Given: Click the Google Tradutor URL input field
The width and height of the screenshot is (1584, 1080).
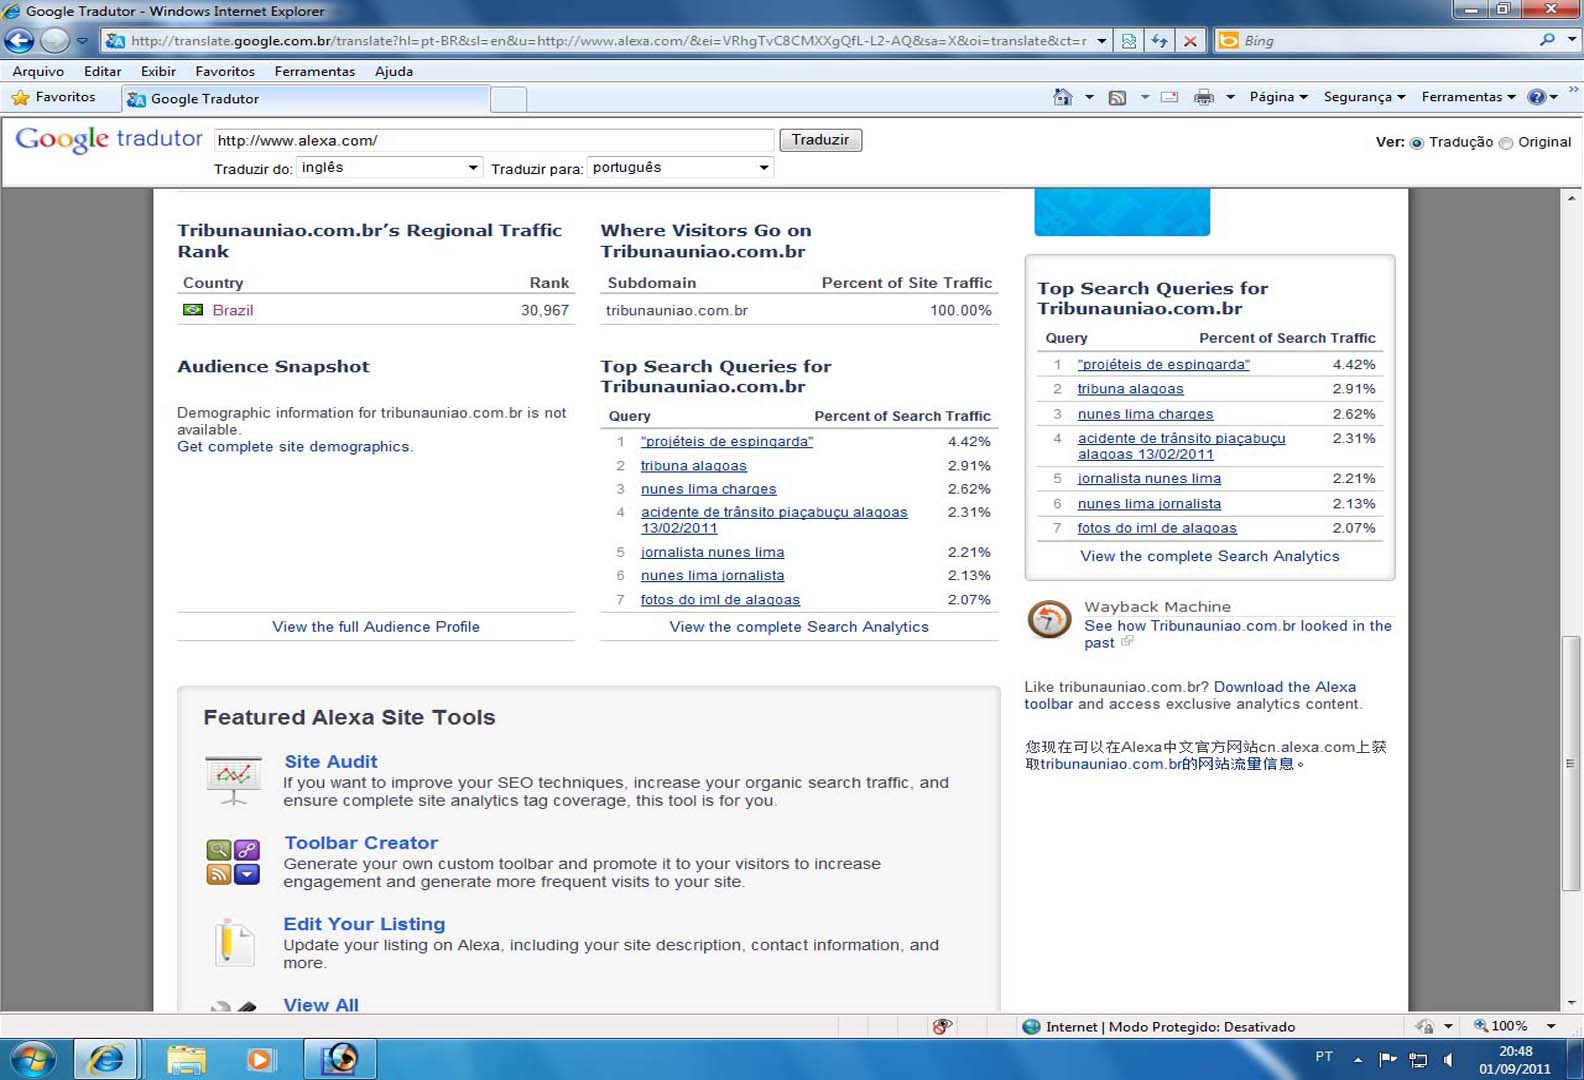Looking at the screenshot, I should coord(493,141).
